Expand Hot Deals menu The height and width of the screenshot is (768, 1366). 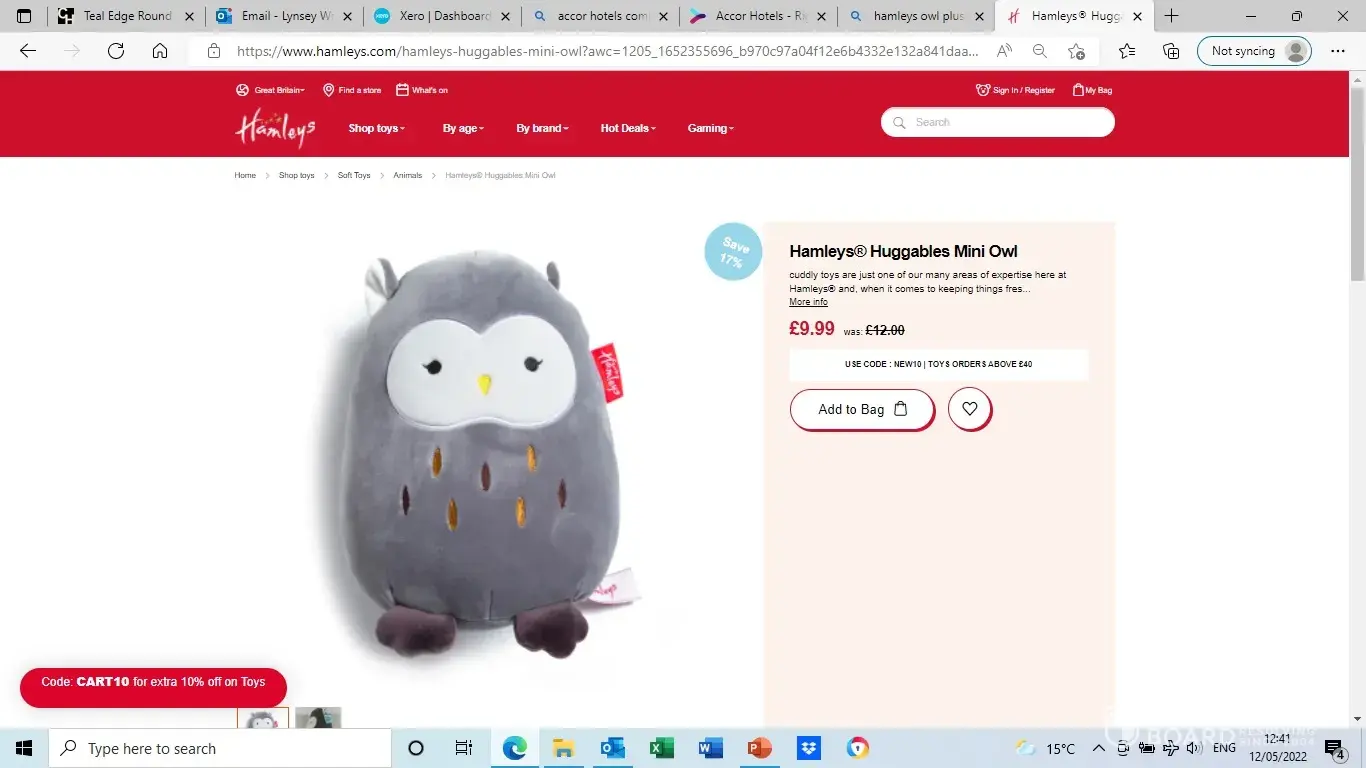628,128
